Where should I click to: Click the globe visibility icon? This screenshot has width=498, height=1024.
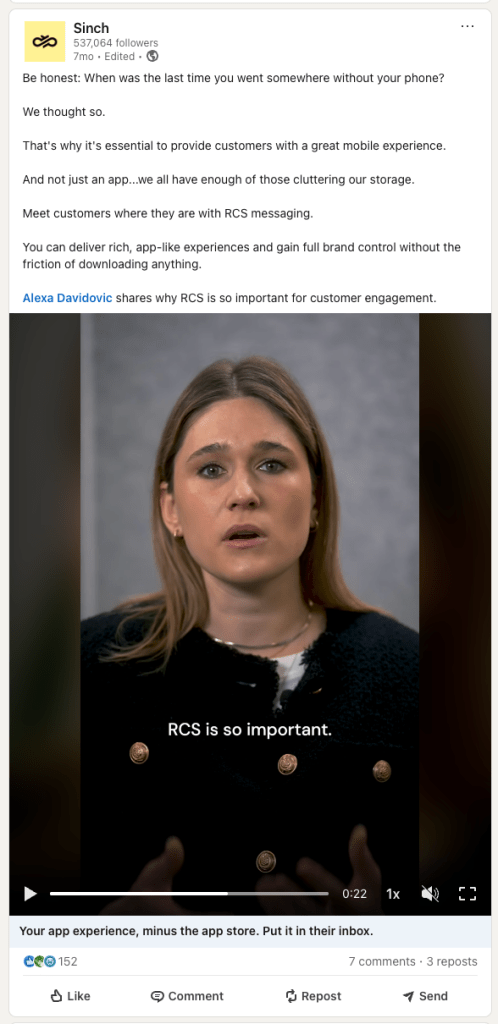click(x=152, y=56)
